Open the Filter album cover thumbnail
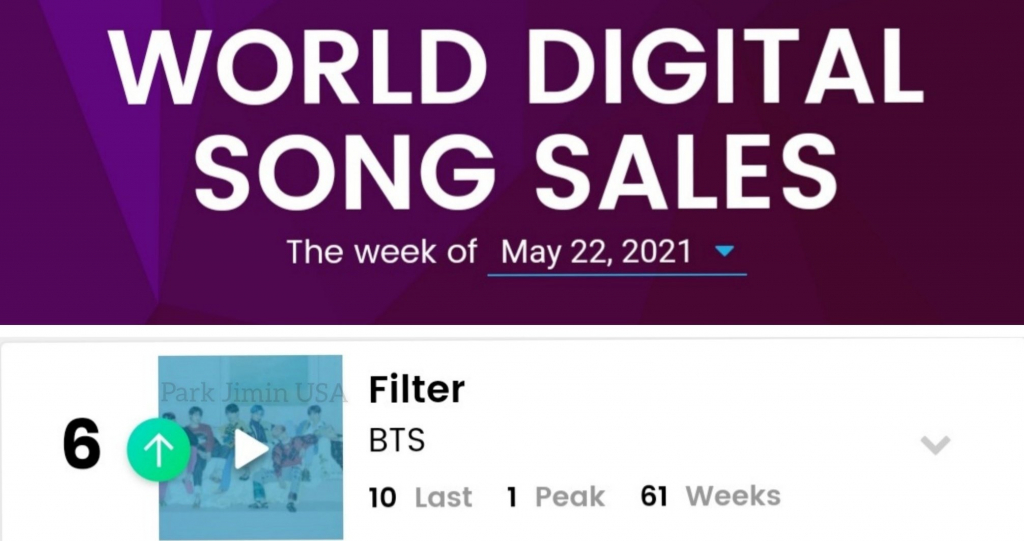 pyautogui.click(x=251, y=448)
